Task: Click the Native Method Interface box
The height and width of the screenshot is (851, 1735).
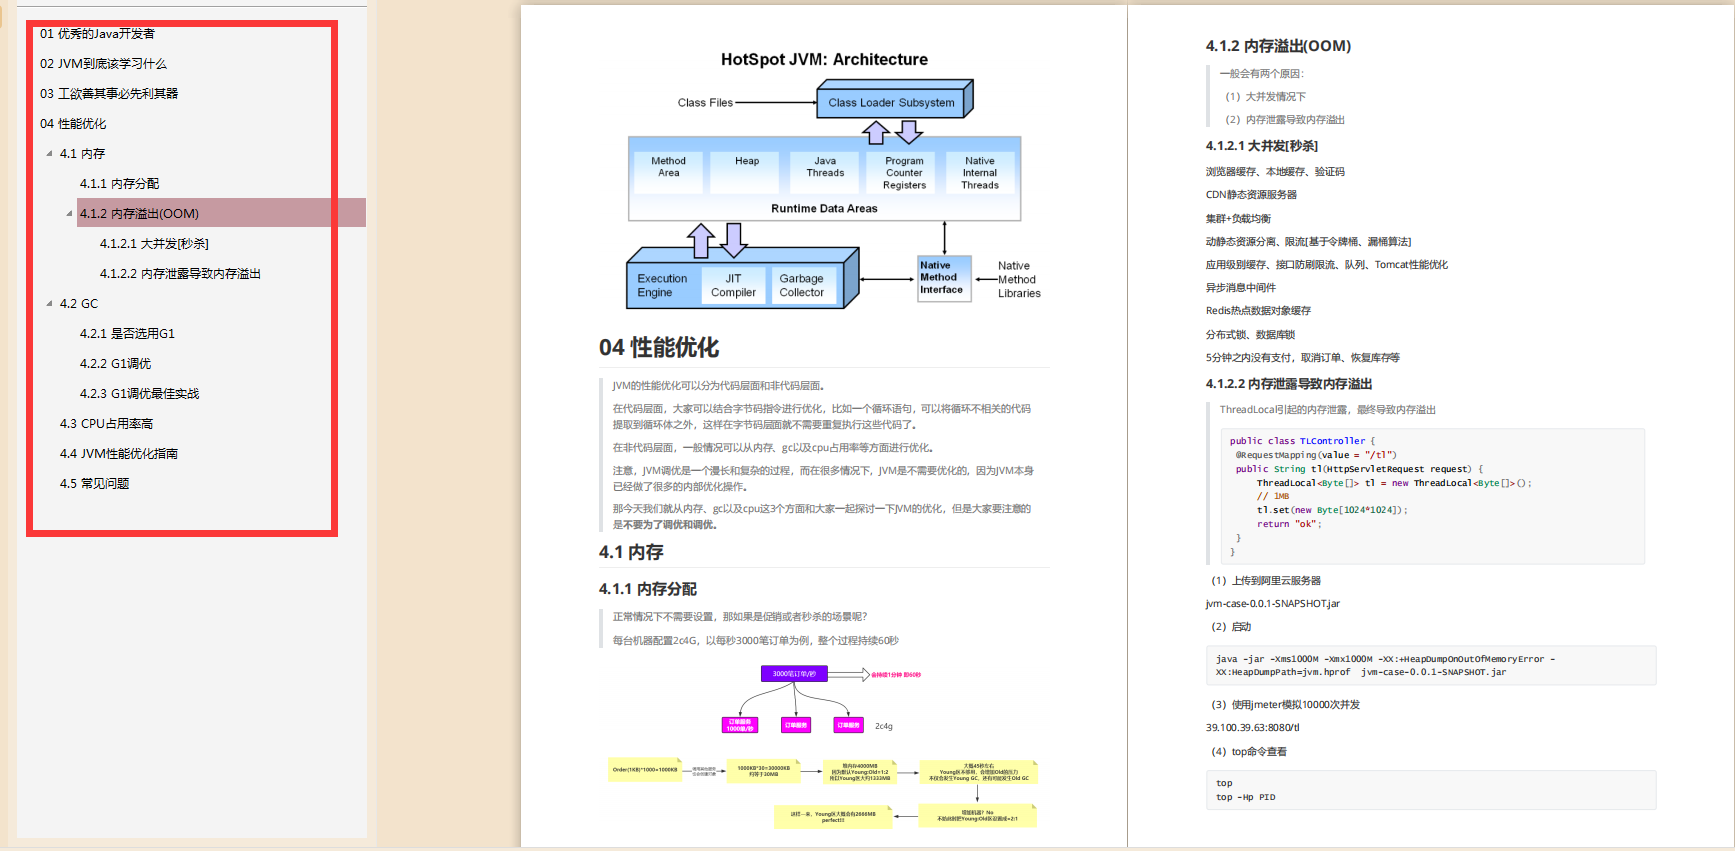Action: point(944,278)
